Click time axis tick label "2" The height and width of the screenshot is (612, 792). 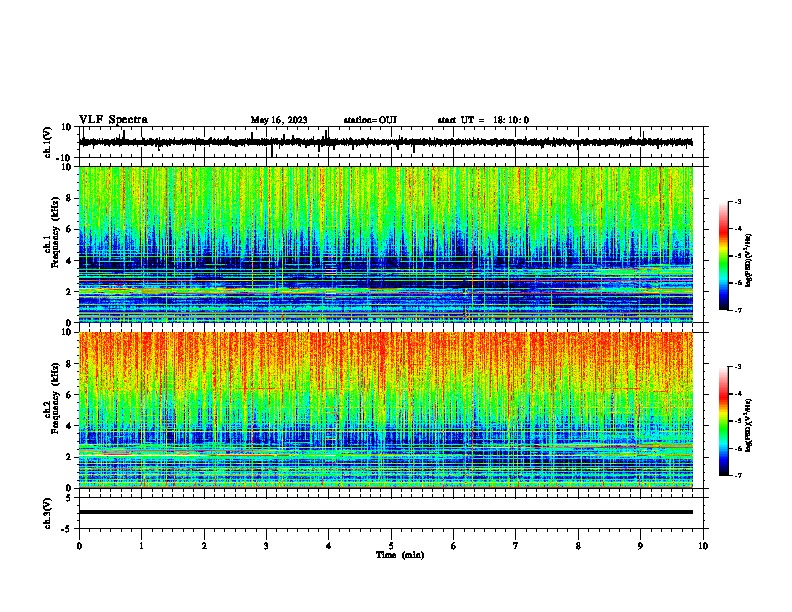(204, 546)
